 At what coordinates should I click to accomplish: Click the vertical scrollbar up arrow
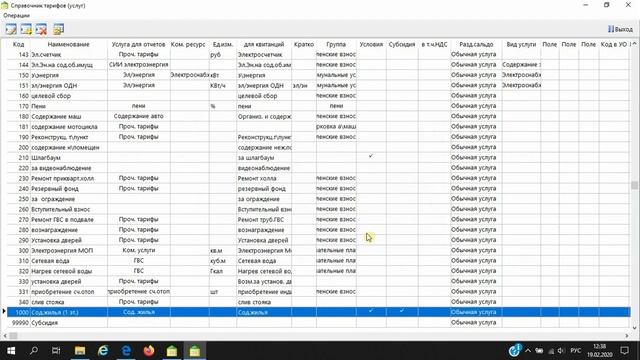[634, 43]
